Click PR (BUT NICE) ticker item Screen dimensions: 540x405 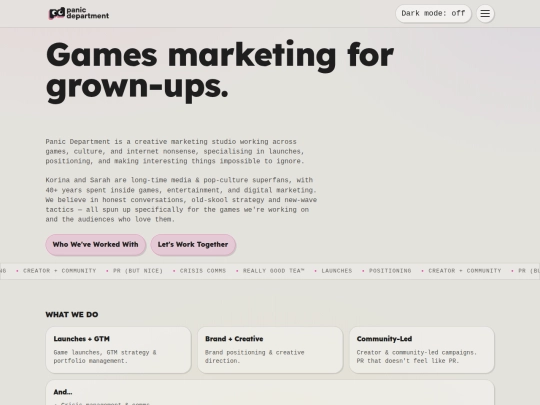click(138, 271)
